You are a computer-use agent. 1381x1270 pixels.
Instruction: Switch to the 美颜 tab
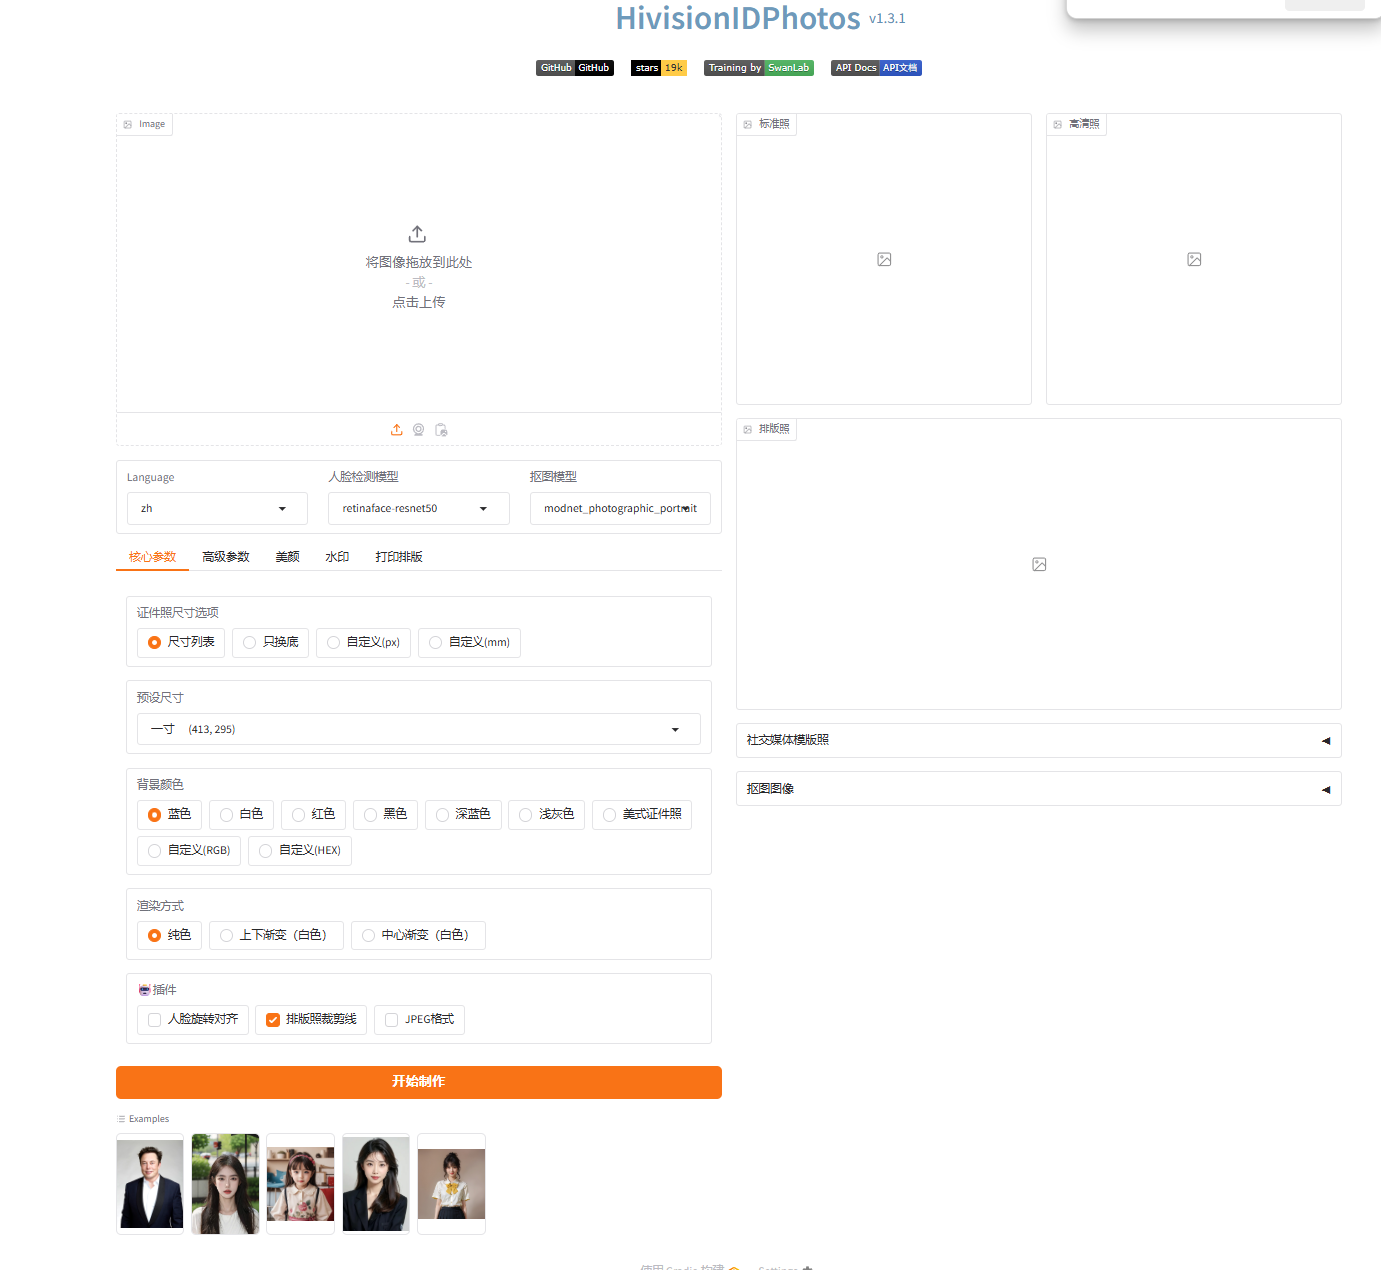(x=287, y=557)
